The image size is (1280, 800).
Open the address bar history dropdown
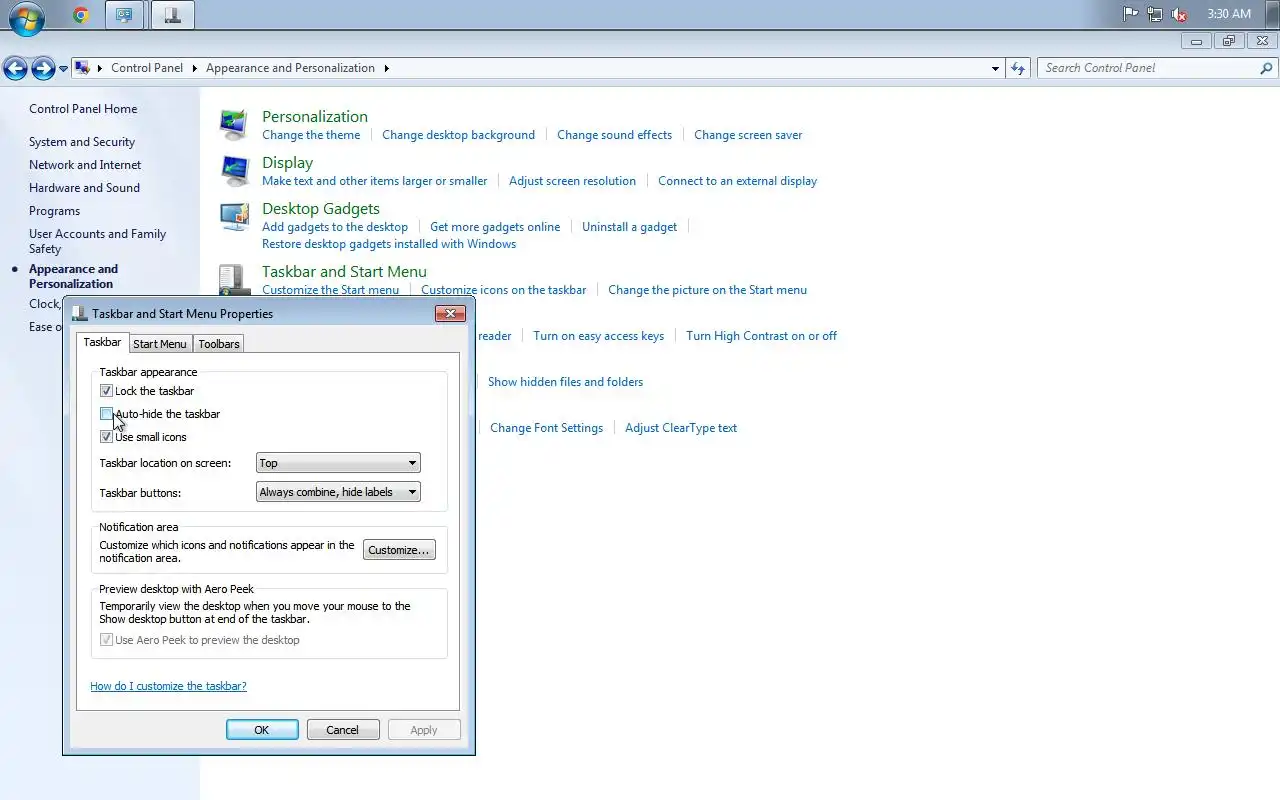click(995, 68)
